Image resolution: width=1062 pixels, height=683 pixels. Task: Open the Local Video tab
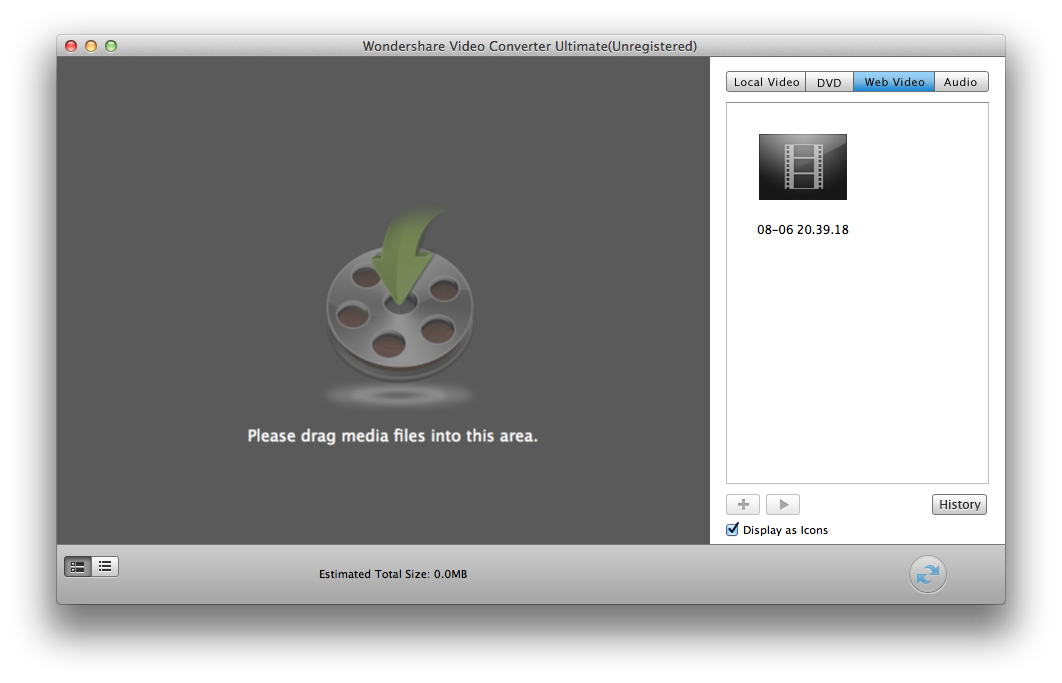pos(766,82)
